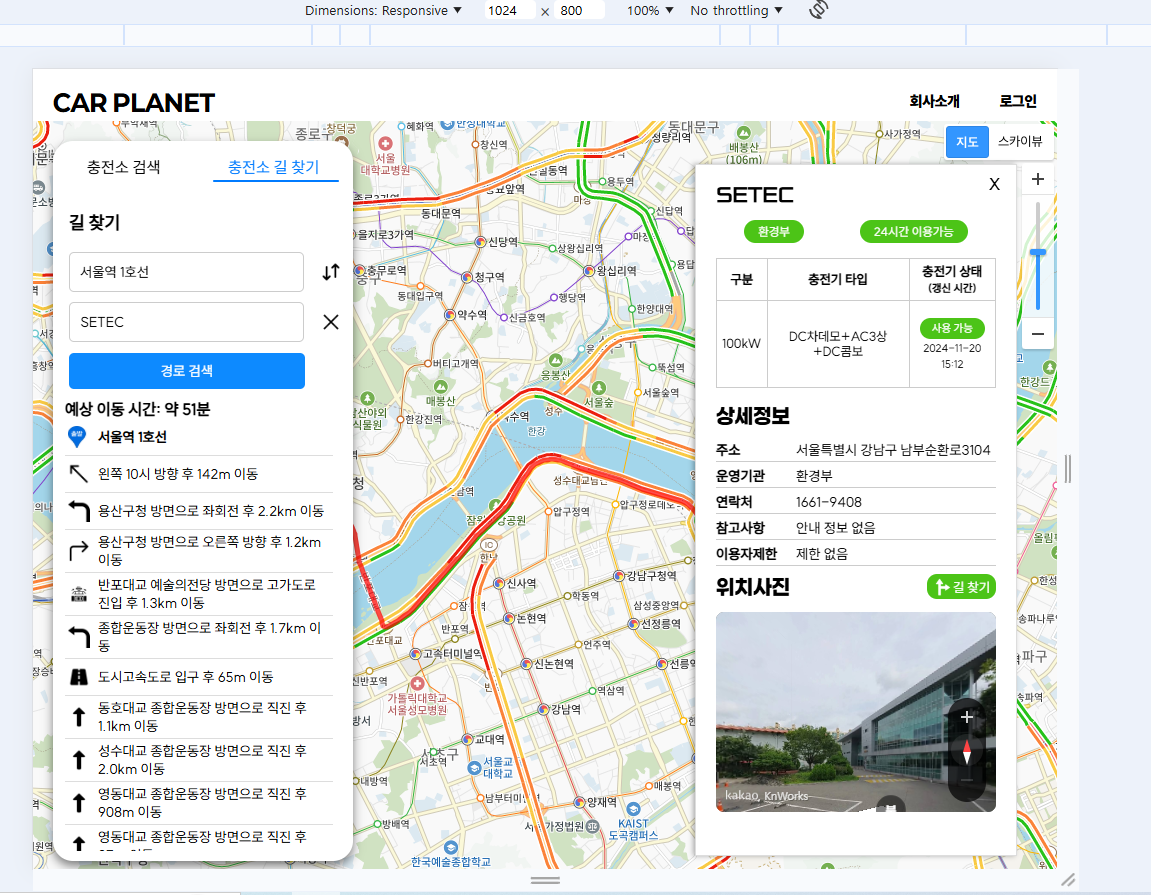Click straight arrow icon for 성수대교 직진
The width and height of the screenshot is (1151, 895).
[x=79, y=759]
